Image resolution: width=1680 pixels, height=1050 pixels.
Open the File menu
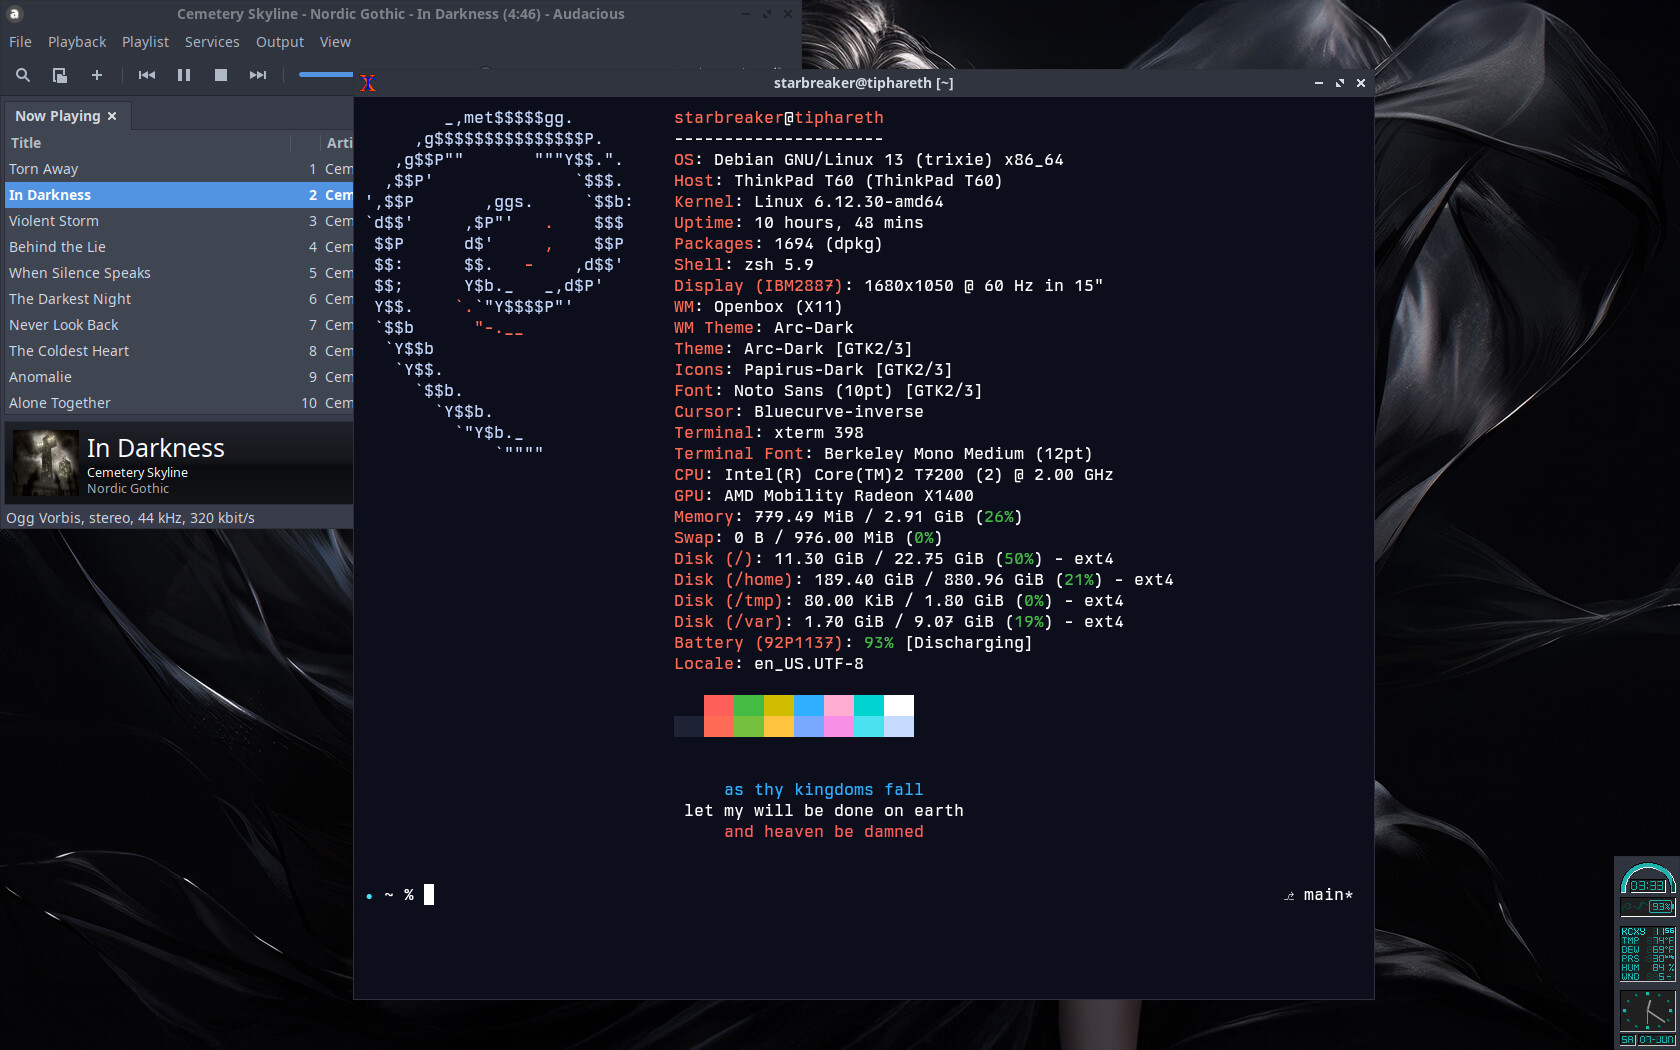[20, 42]
